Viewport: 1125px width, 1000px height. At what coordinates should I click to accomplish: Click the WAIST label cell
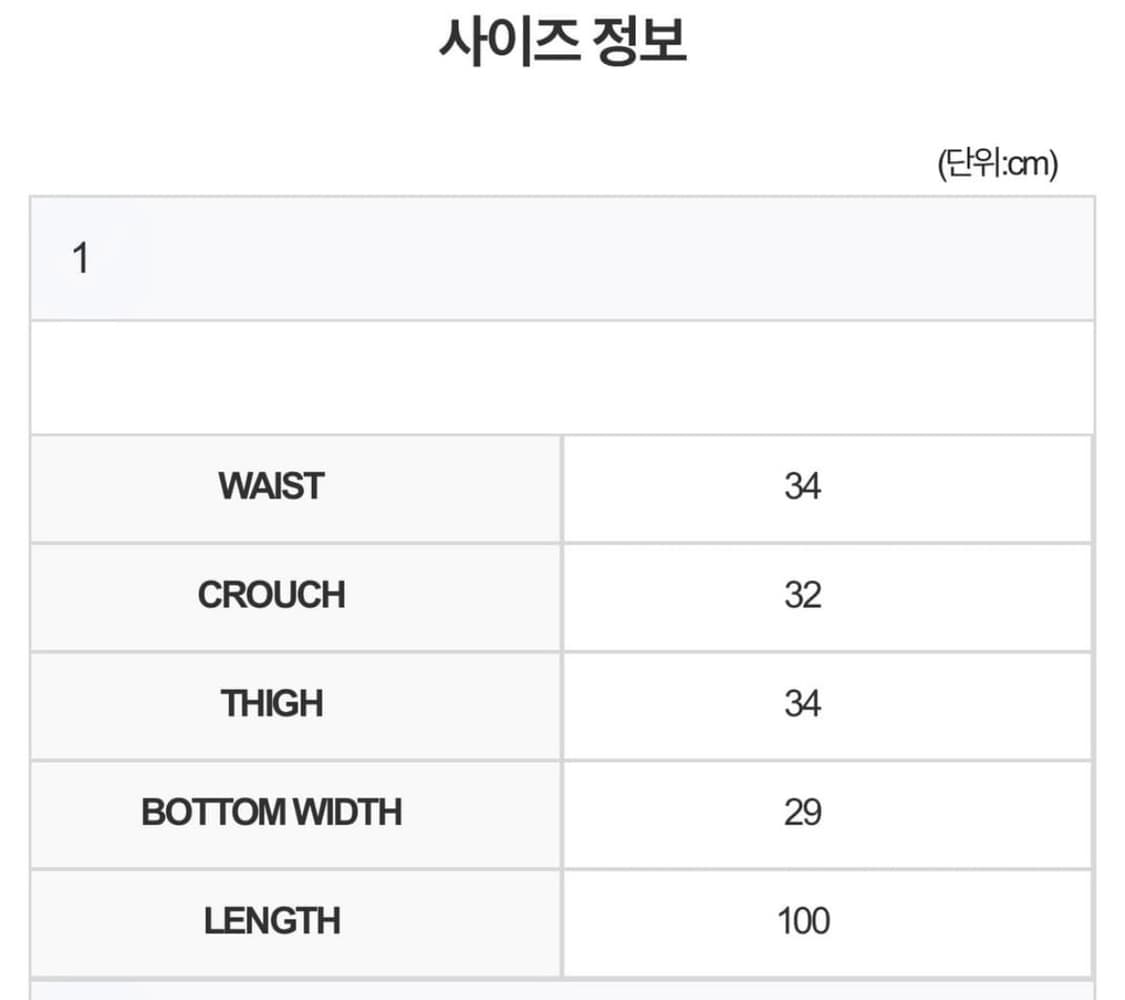pyautogui.click(x=272, y=487)
